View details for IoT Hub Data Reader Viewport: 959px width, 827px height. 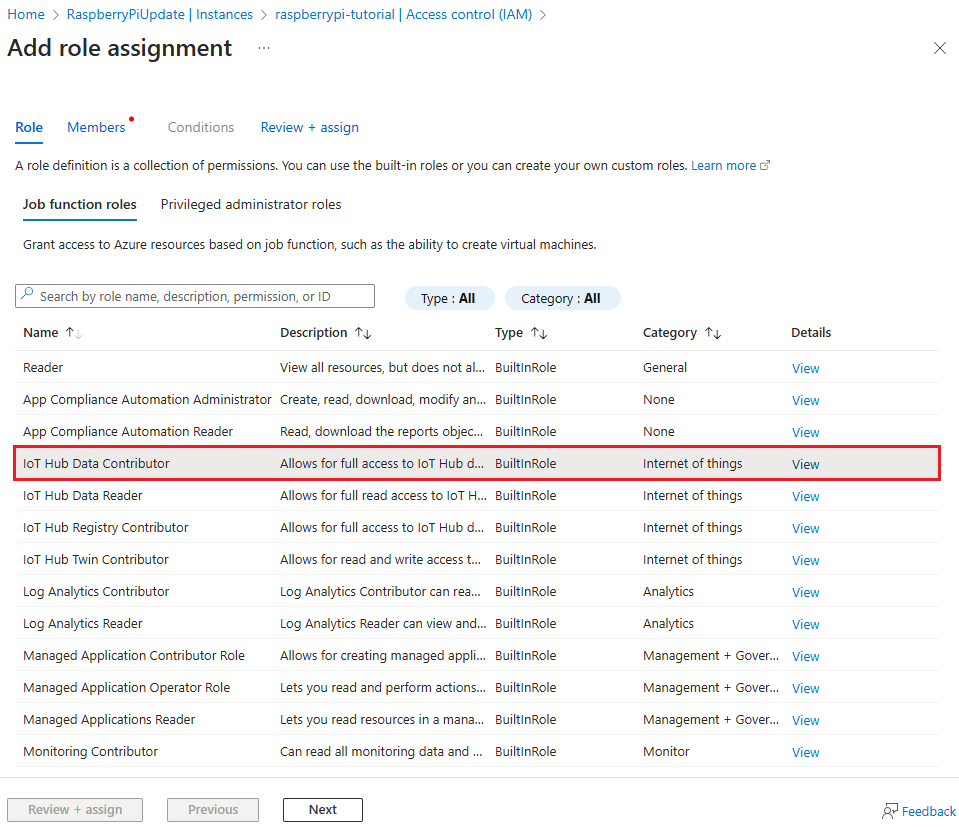point(805,496)
